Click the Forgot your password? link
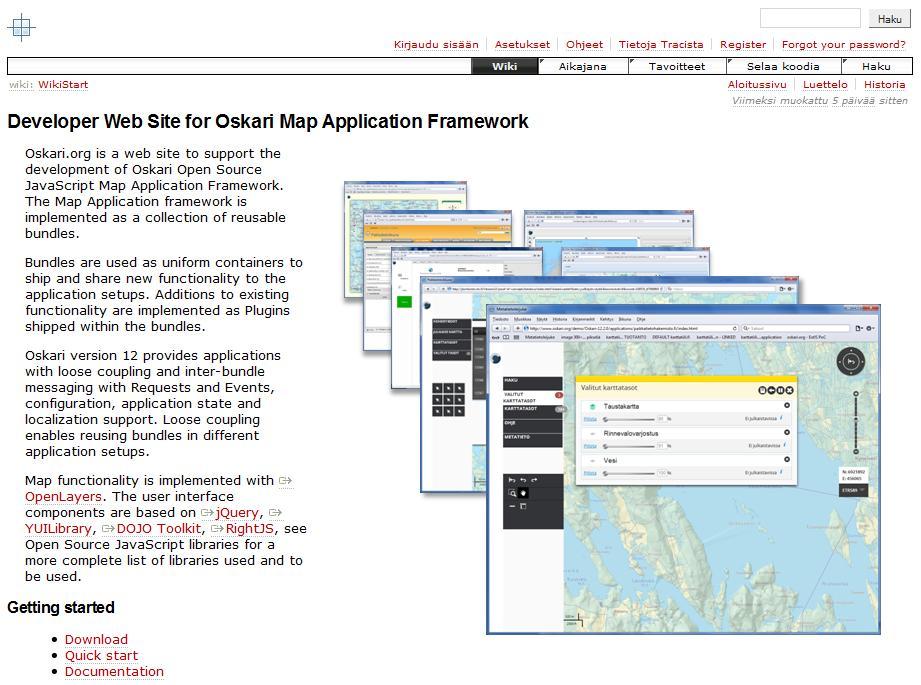 click(843, 45)
